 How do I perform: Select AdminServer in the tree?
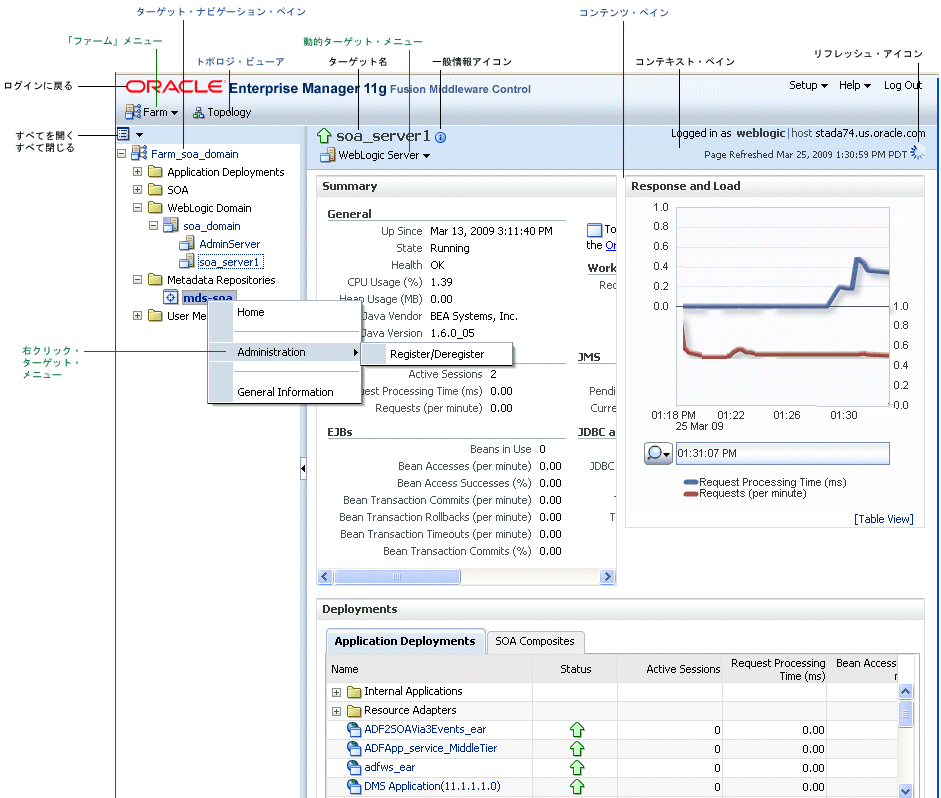(x=229, y=244)
